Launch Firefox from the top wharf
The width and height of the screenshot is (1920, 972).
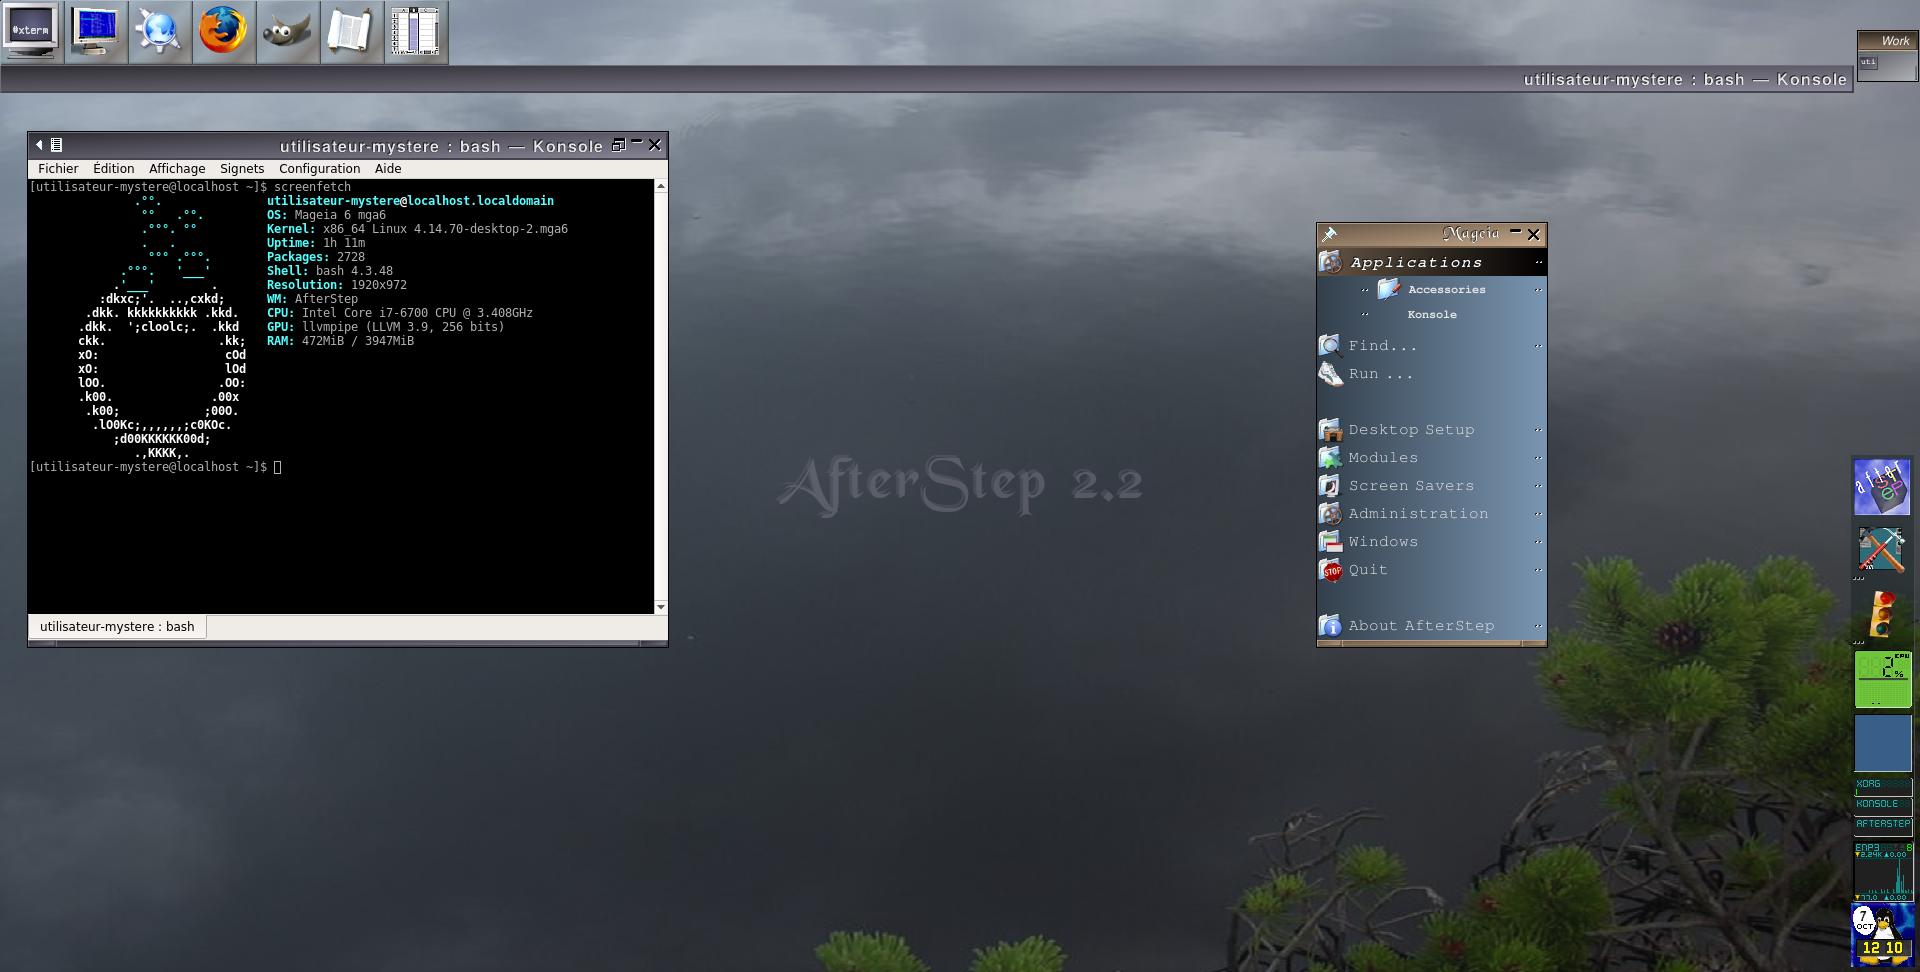point(224,32)
